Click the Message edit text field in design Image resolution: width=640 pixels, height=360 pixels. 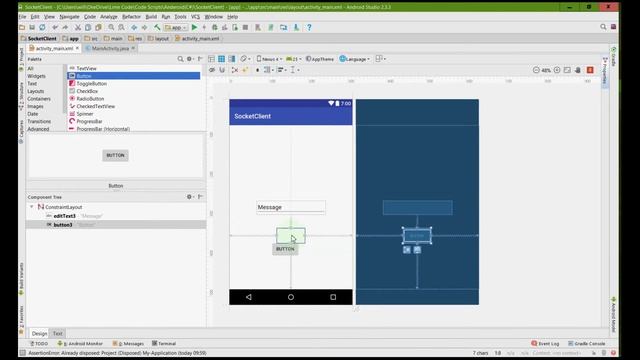click(x=291, y=207)
